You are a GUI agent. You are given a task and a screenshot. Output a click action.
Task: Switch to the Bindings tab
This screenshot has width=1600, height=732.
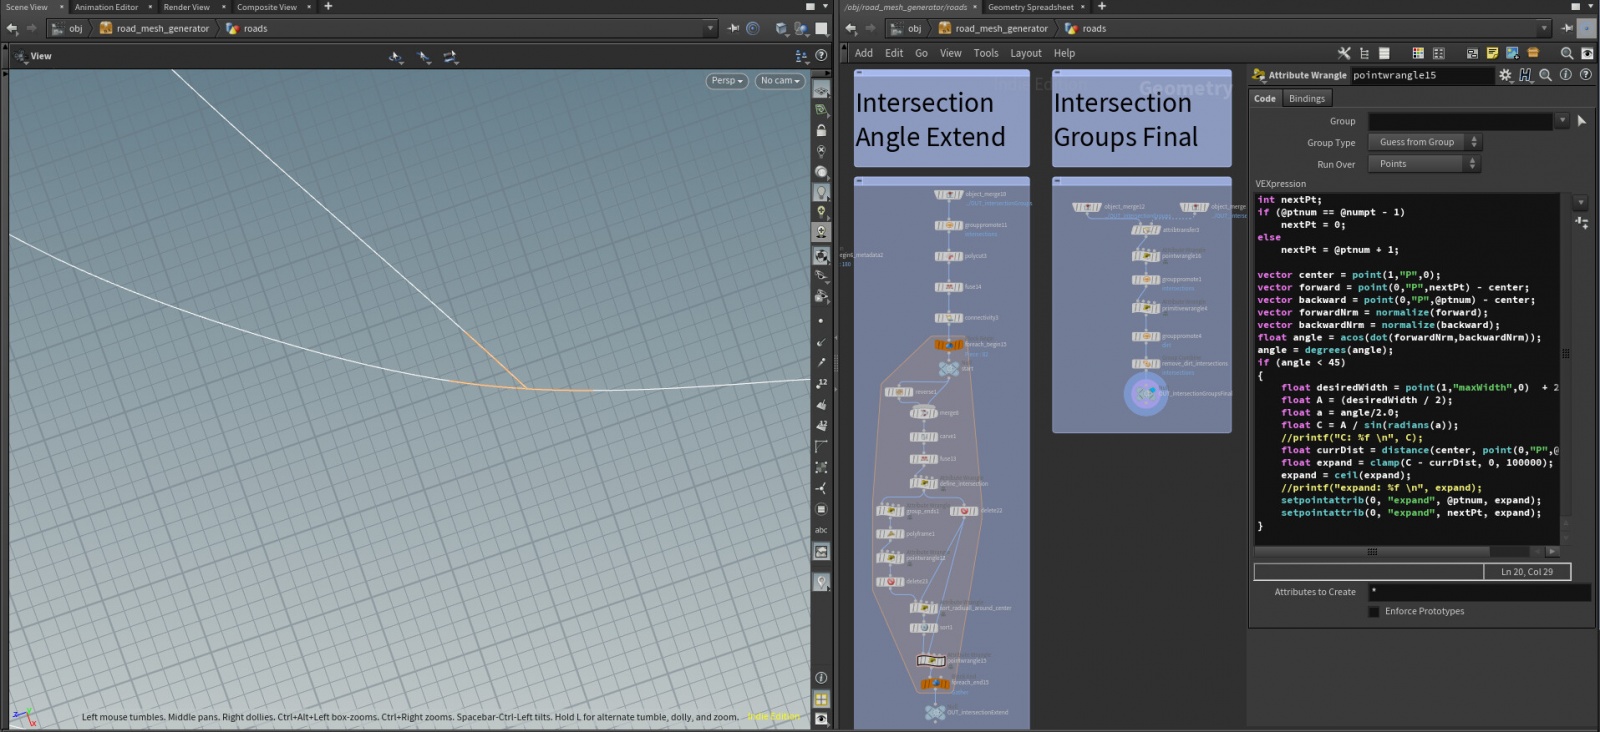pyautogui.click(x=1307, y=98)
